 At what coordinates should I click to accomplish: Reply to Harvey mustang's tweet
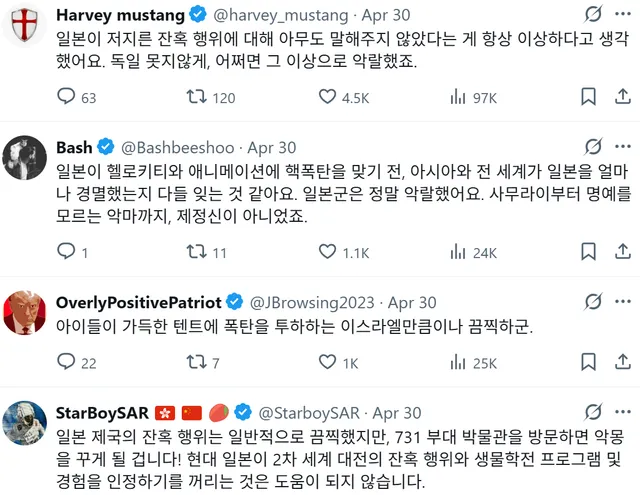click(x=66, y=97)
